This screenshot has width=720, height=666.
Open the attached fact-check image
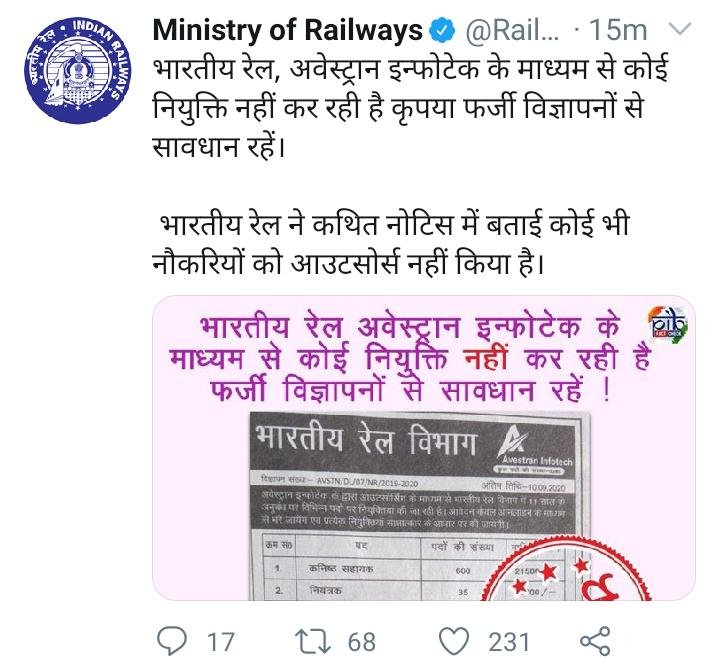tap(423, 448)
